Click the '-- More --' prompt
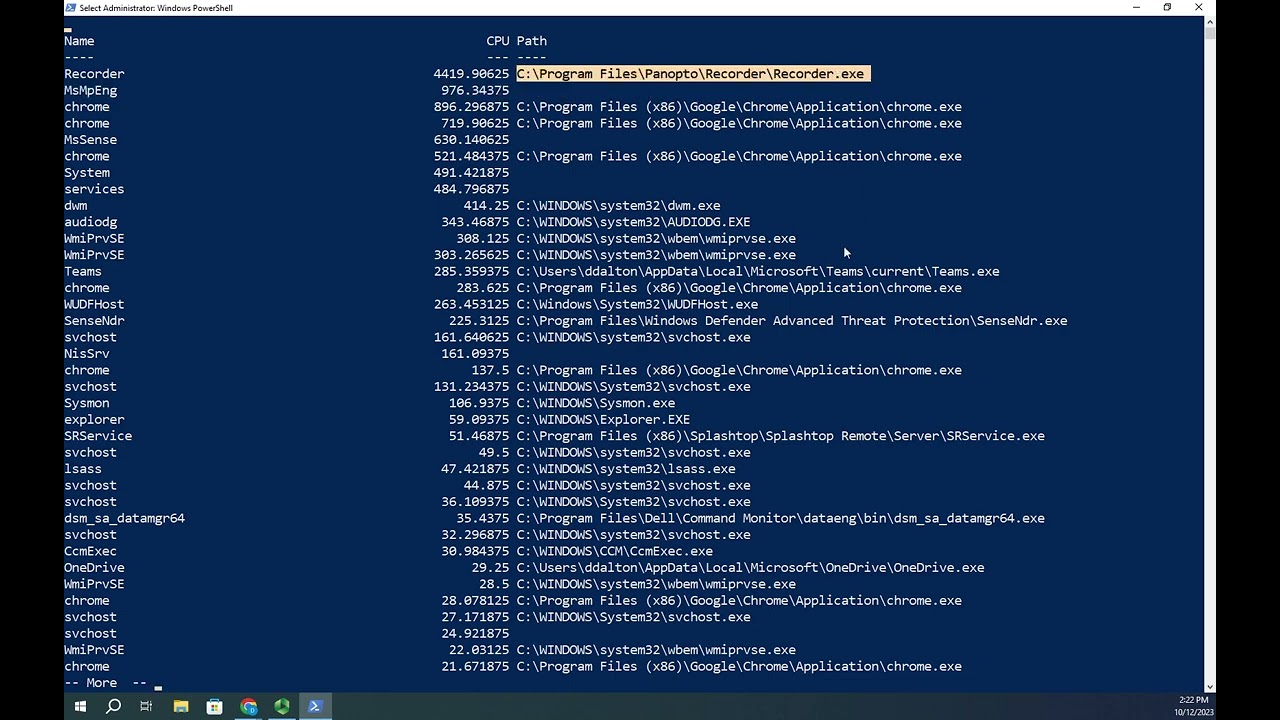The image size is (1280, 720). pos(105,683)
